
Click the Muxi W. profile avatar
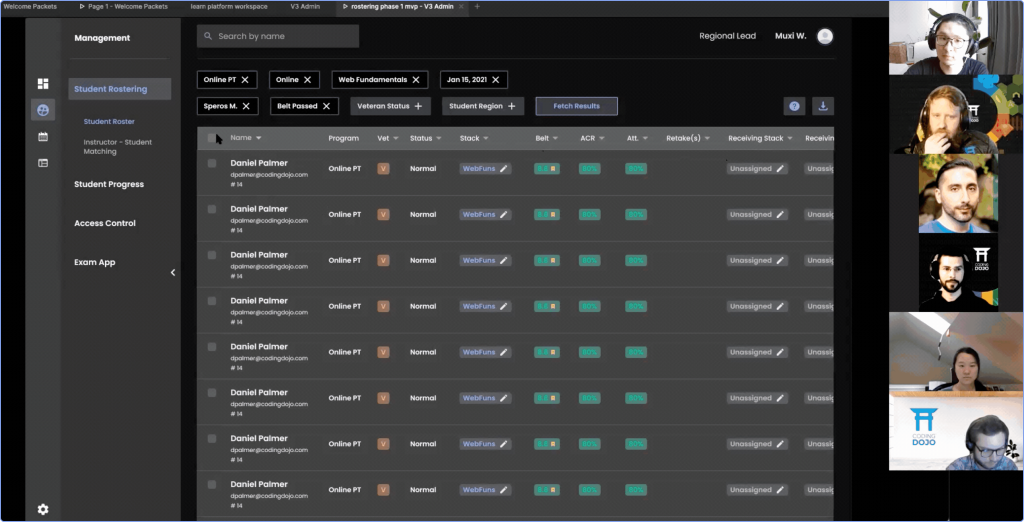pyautogui.click(x=825, y=36)
